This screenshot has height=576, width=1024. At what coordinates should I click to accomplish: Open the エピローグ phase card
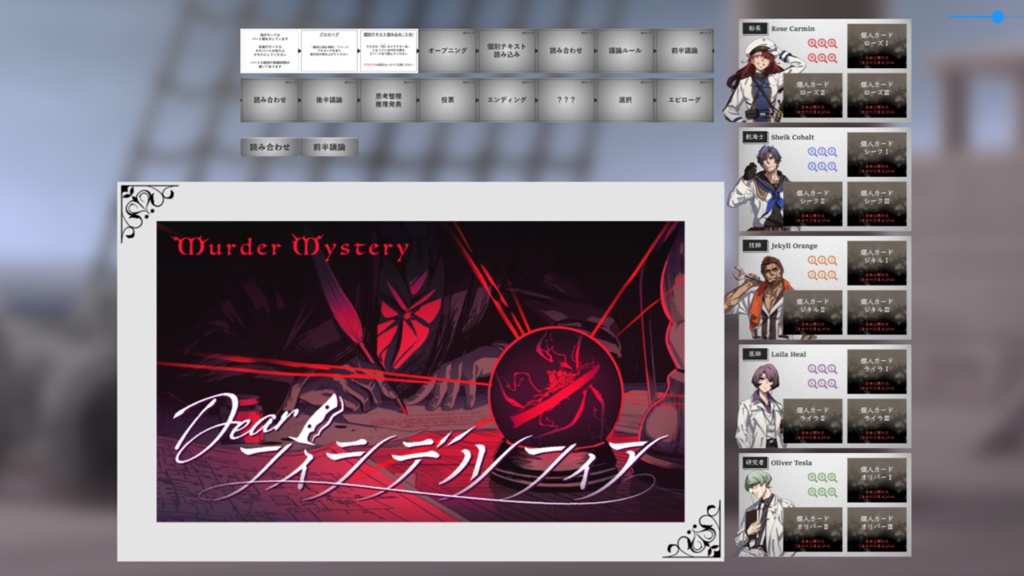684,100
